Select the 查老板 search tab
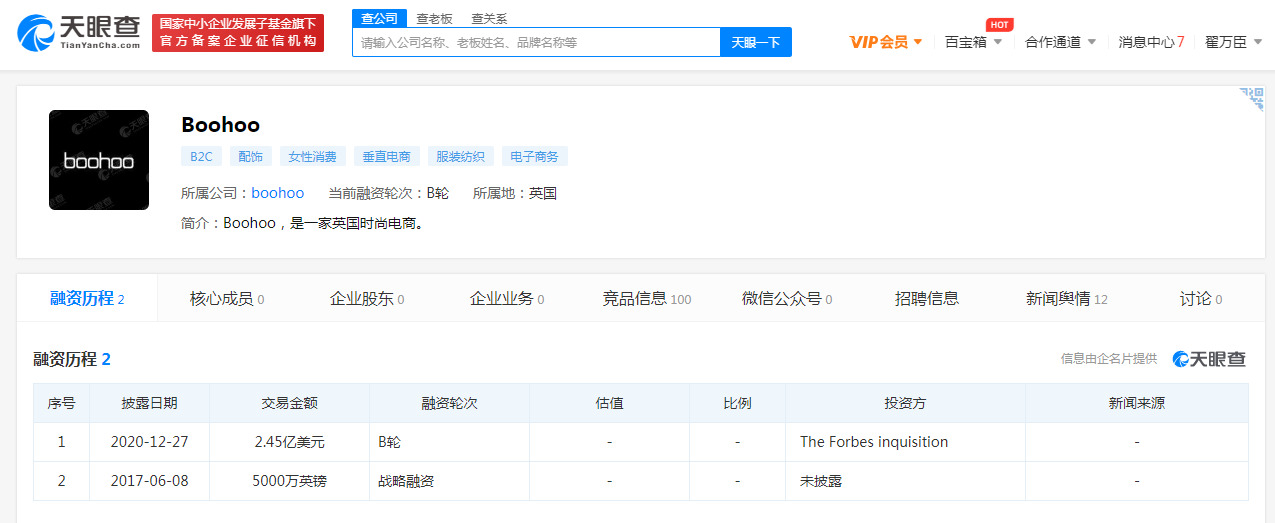Viewport: 1275px width, 523px height. coord(434,18)
